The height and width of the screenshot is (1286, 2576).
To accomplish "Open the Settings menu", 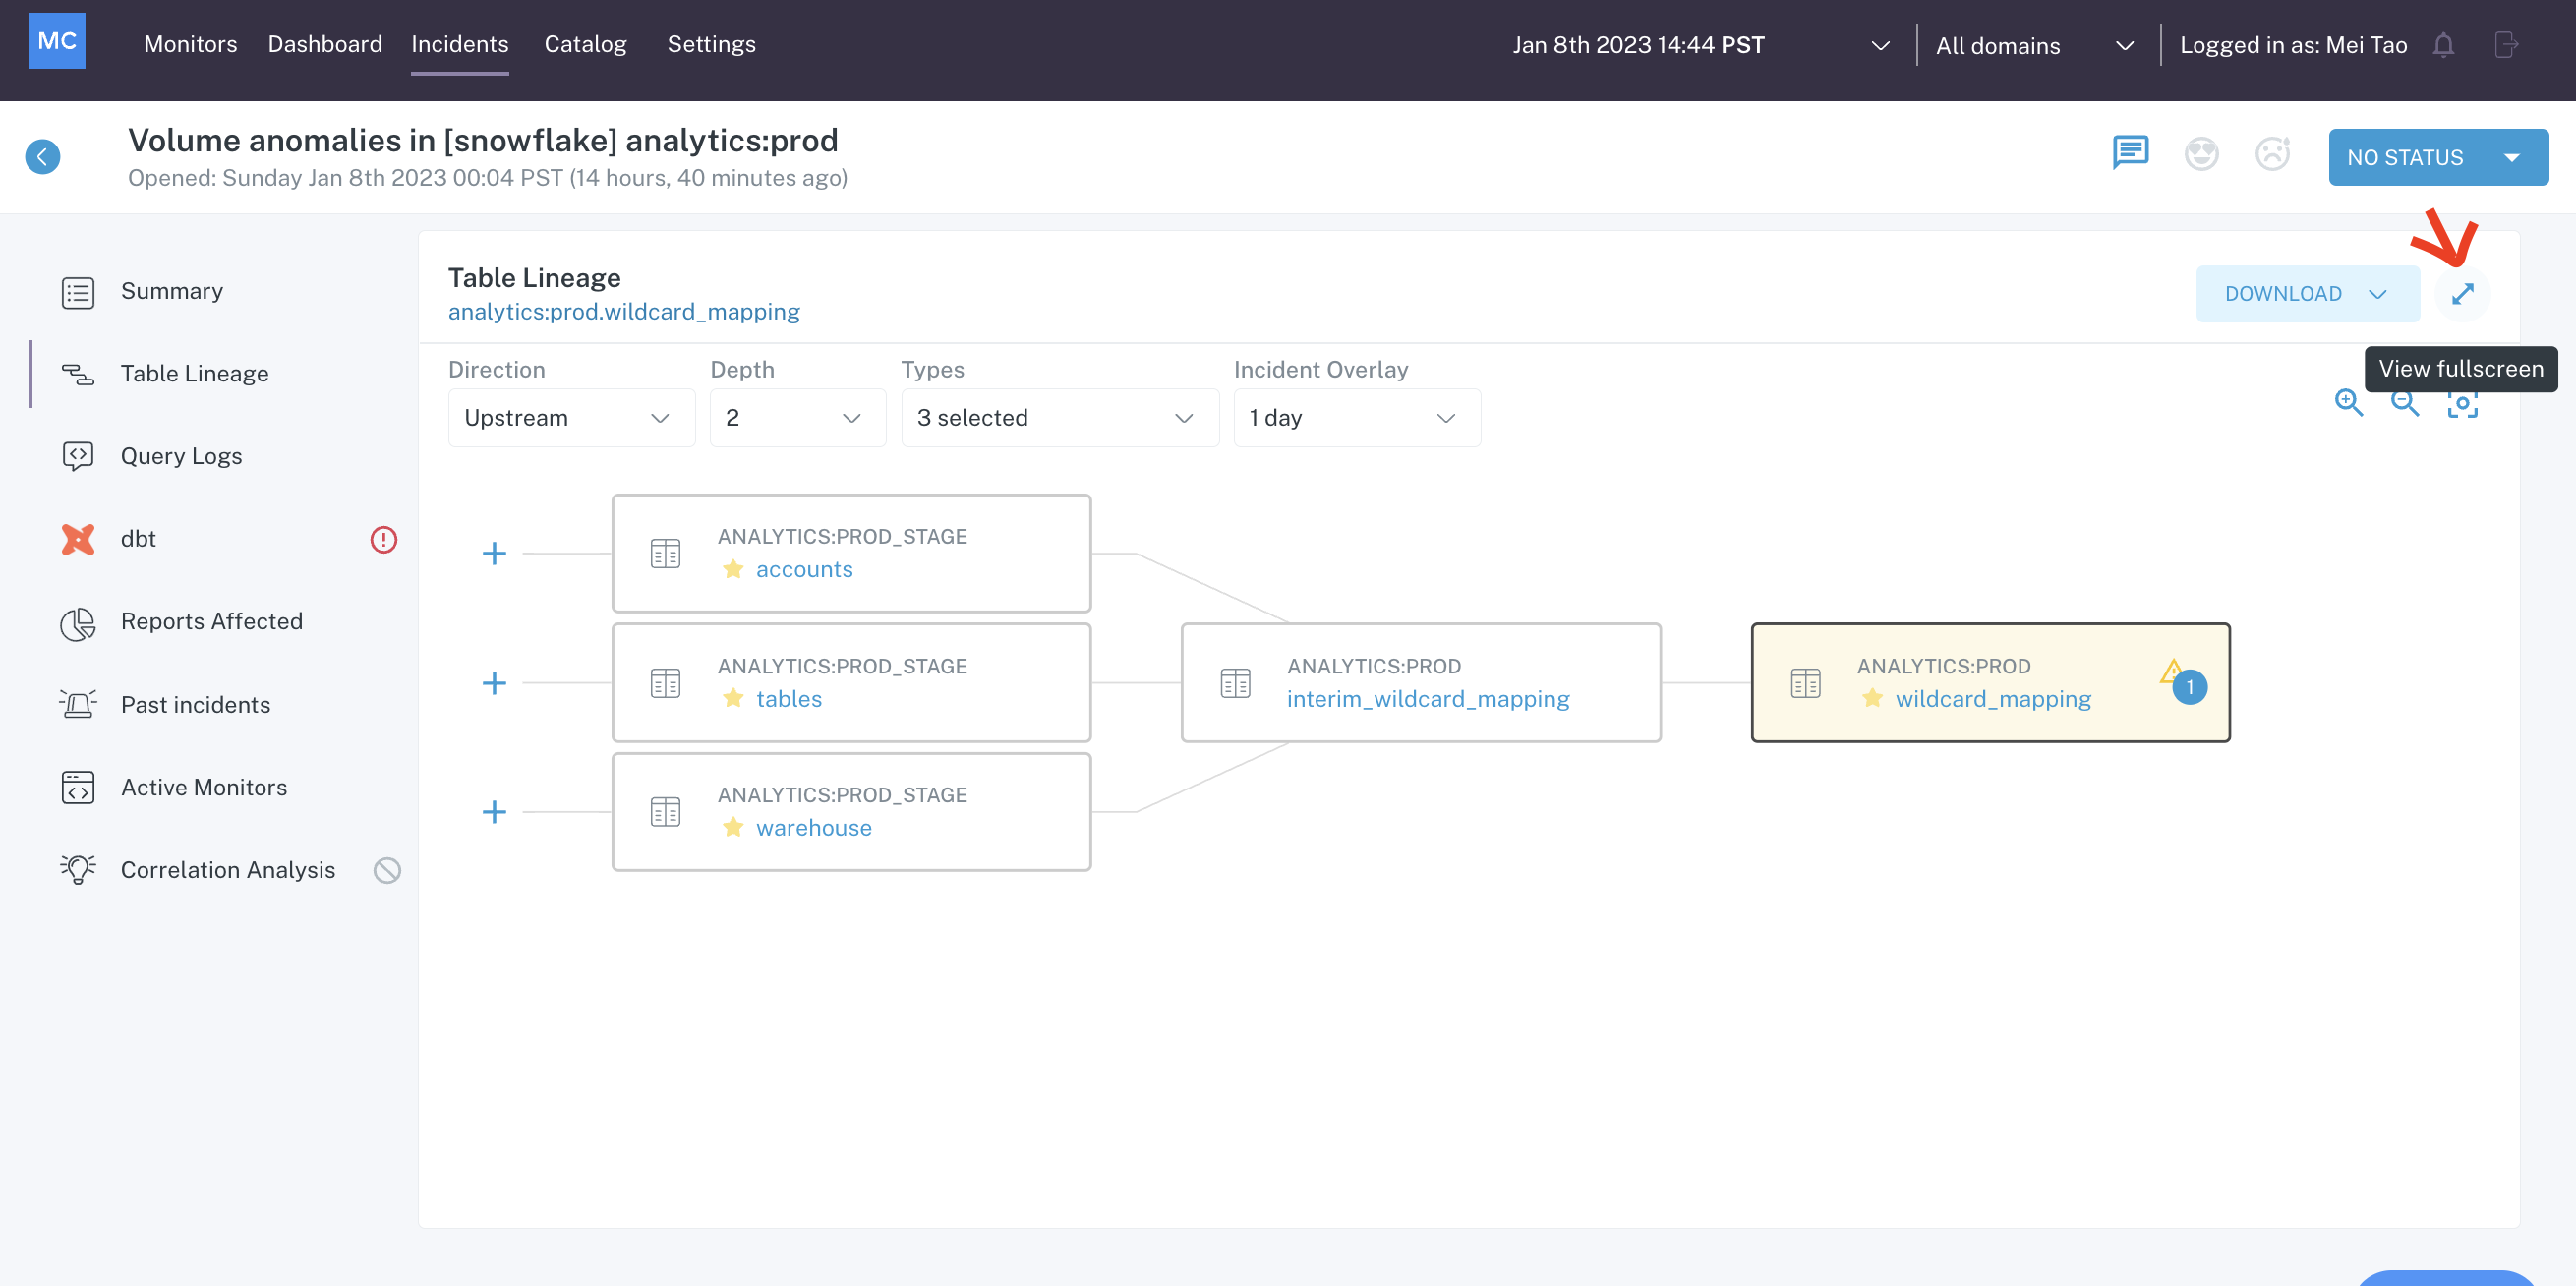I will pyautogui.click(x=711, y=44).
